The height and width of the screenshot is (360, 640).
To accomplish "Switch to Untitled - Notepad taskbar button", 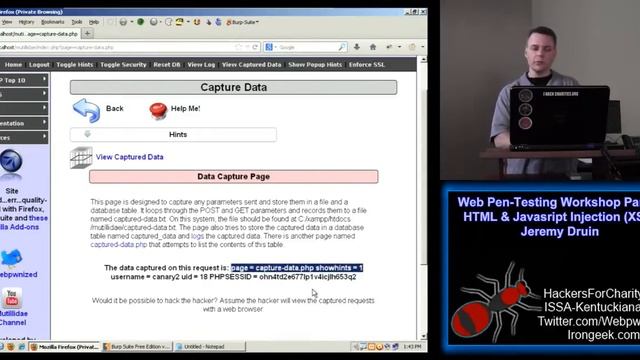I will coord(210,347).
